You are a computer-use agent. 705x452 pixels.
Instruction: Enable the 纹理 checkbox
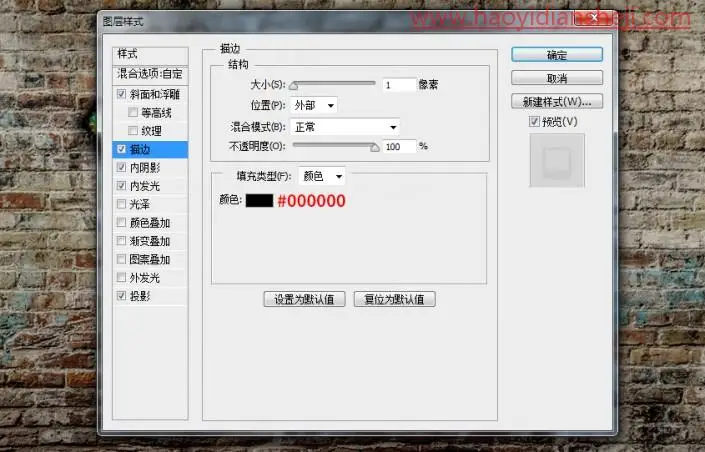pos(133,130)
